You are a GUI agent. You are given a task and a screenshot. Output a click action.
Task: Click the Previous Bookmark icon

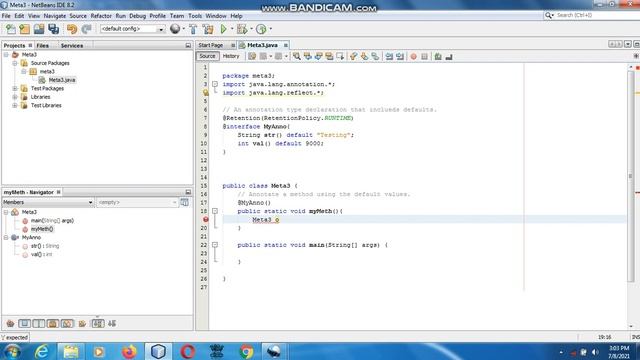tap(353, 56)
